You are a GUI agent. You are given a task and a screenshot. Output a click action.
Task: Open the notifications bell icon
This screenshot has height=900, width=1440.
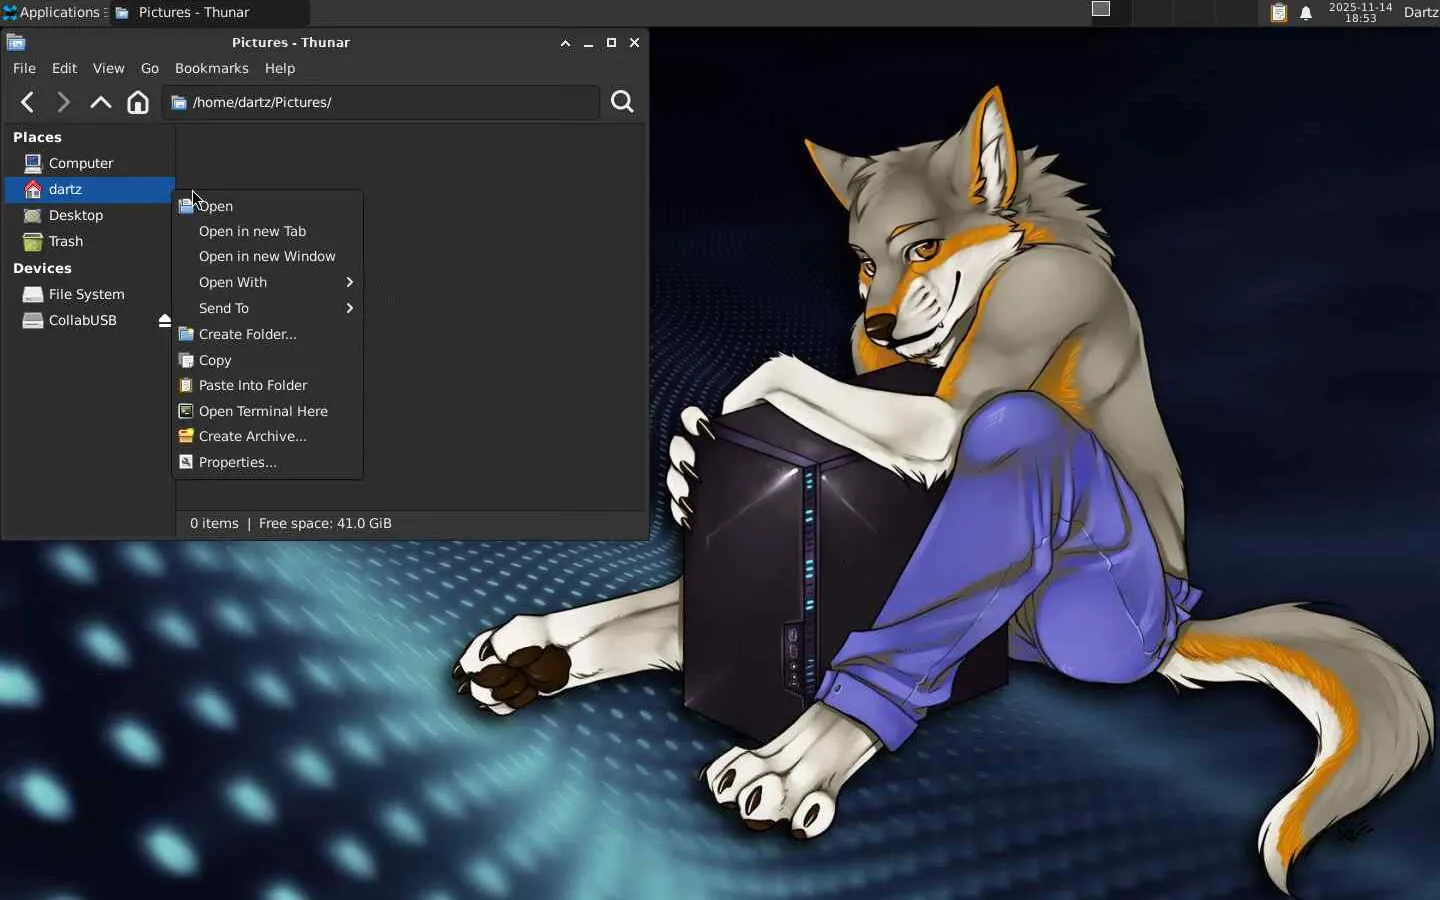(1306, 13)
